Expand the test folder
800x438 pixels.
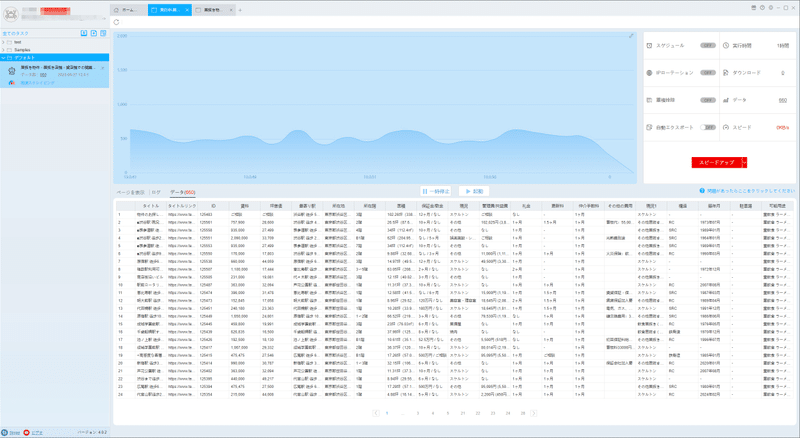(x=3, y=42)
